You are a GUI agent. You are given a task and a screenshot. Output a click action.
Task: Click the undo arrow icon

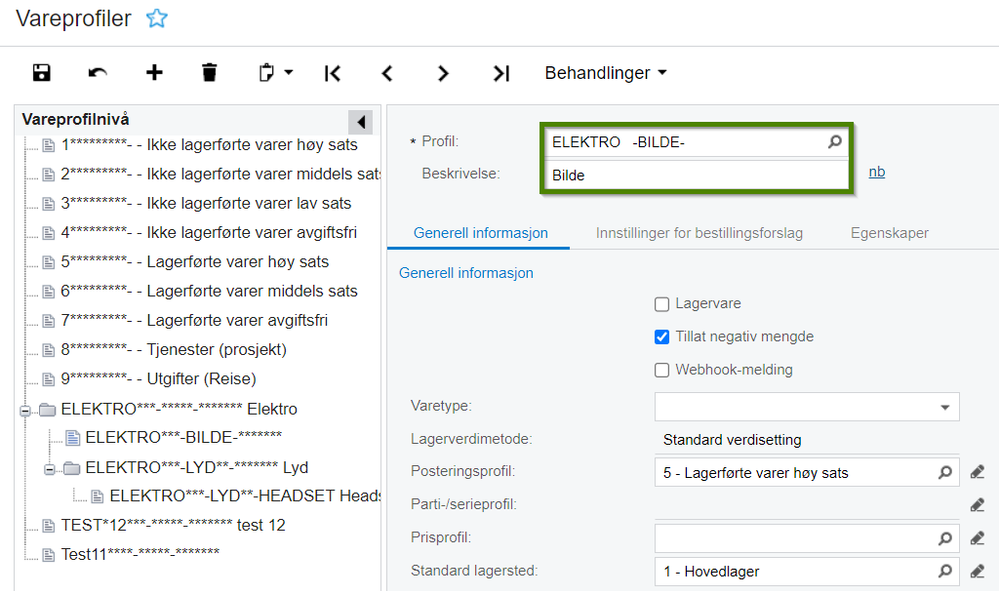coord(97,73)
